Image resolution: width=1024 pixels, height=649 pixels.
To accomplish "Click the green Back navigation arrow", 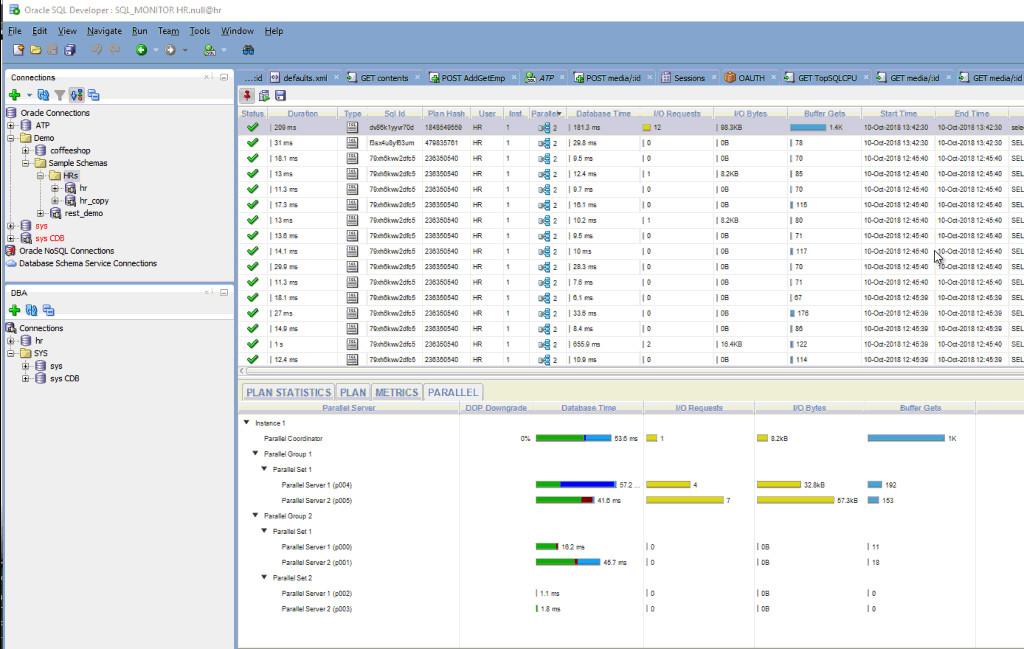I will (x=141, y=50).
